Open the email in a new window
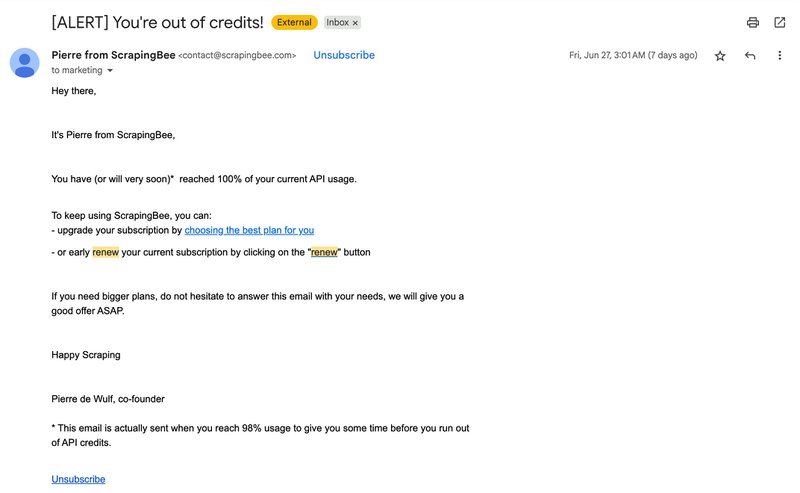The width and height of the screenshot is (800, 493). coord(779,22)
